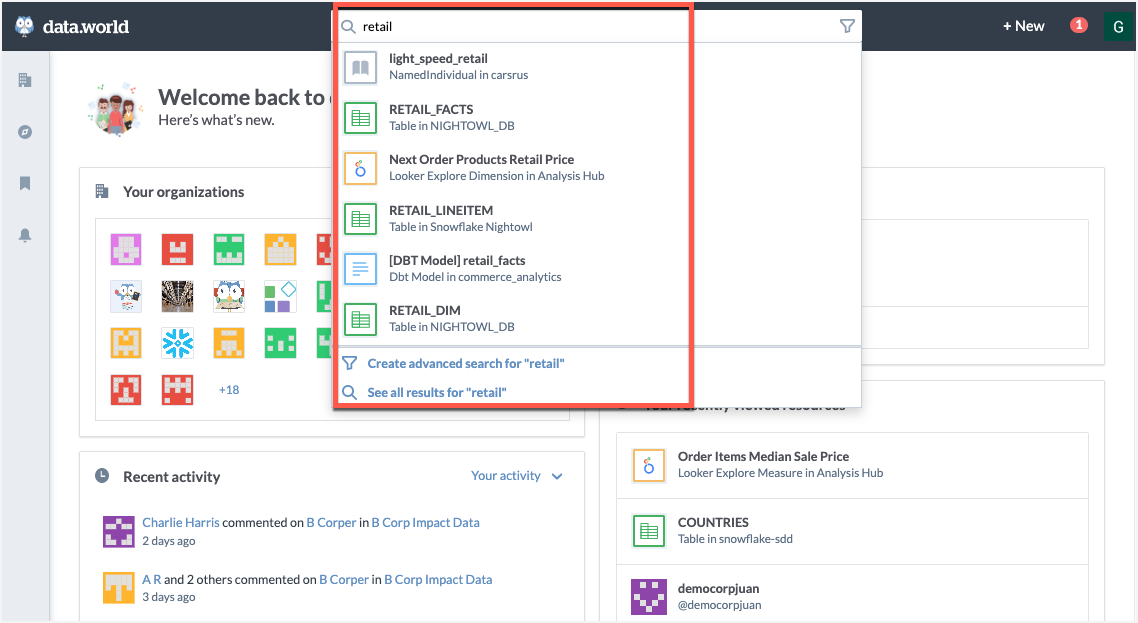This screenshot has height=623, width=1138.
Task: Open the search filter funnel icon
Action: click(x=847, y=26)
